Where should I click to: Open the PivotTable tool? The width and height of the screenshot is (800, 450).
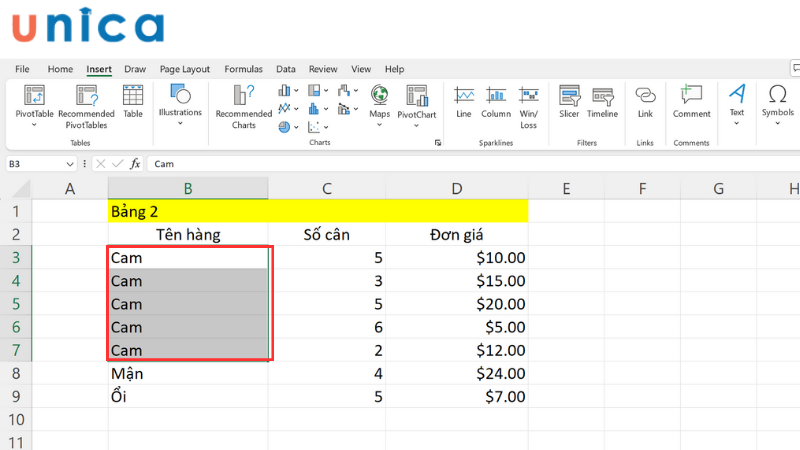[35, 104]
